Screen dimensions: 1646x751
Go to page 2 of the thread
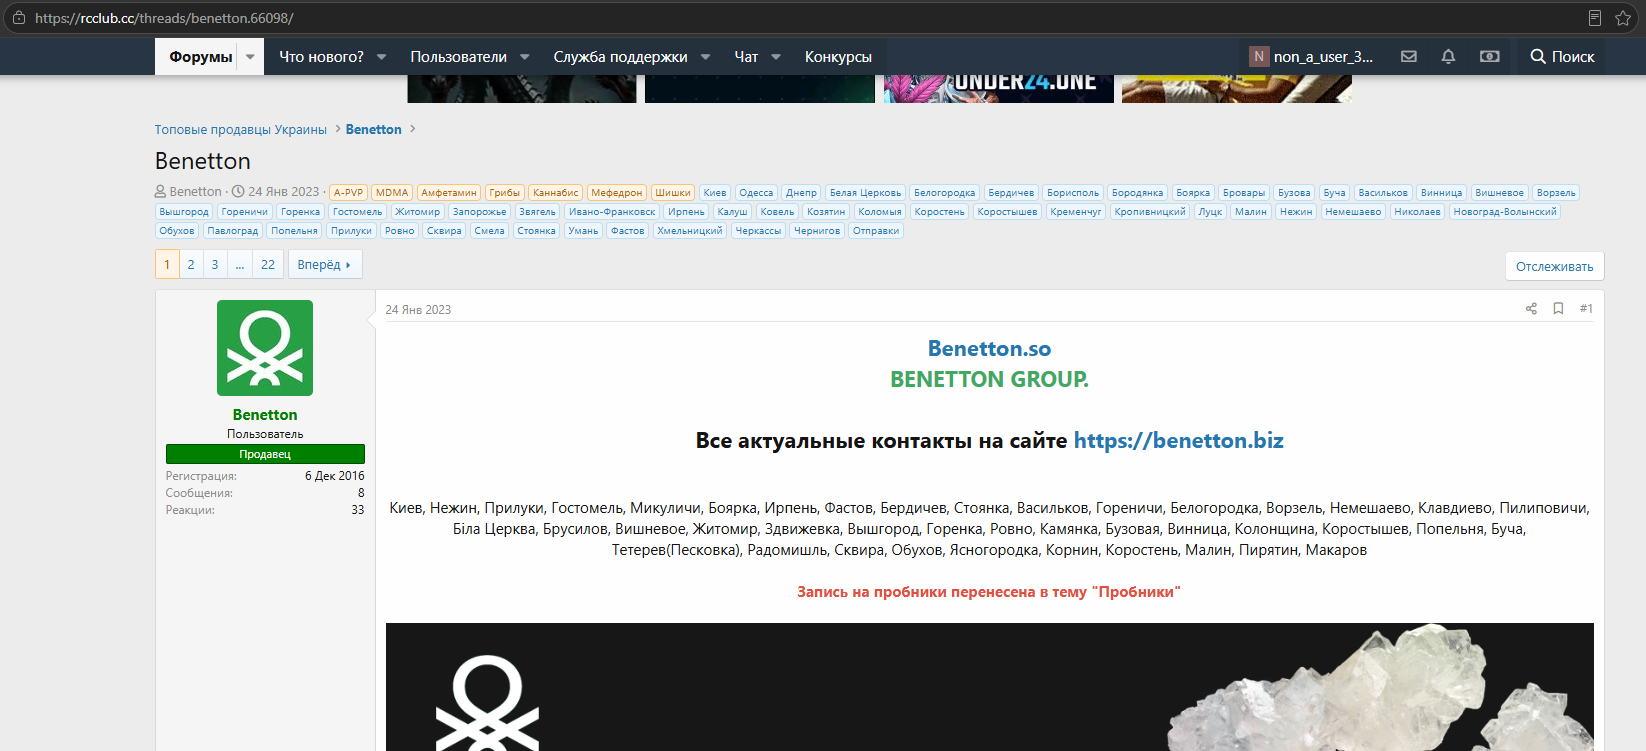(191, 265)
